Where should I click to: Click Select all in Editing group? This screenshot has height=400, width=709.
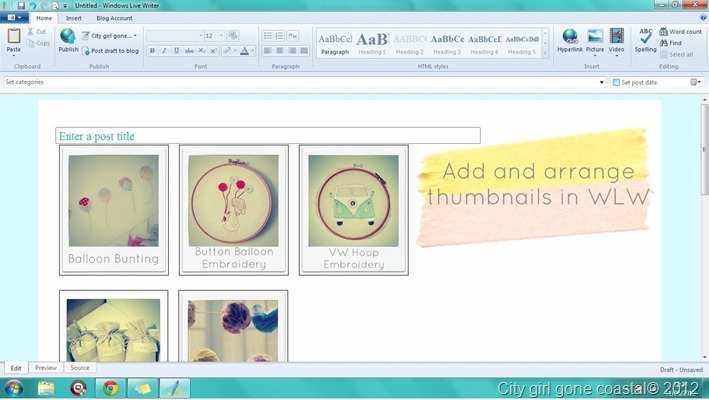[x=676, y=55]
